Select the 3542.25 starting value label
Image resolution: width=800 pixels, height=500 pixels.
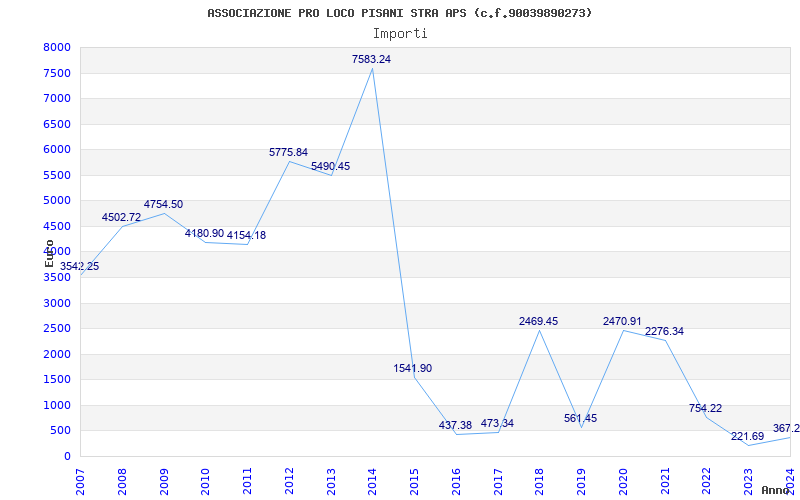click(x=80, y=266)
